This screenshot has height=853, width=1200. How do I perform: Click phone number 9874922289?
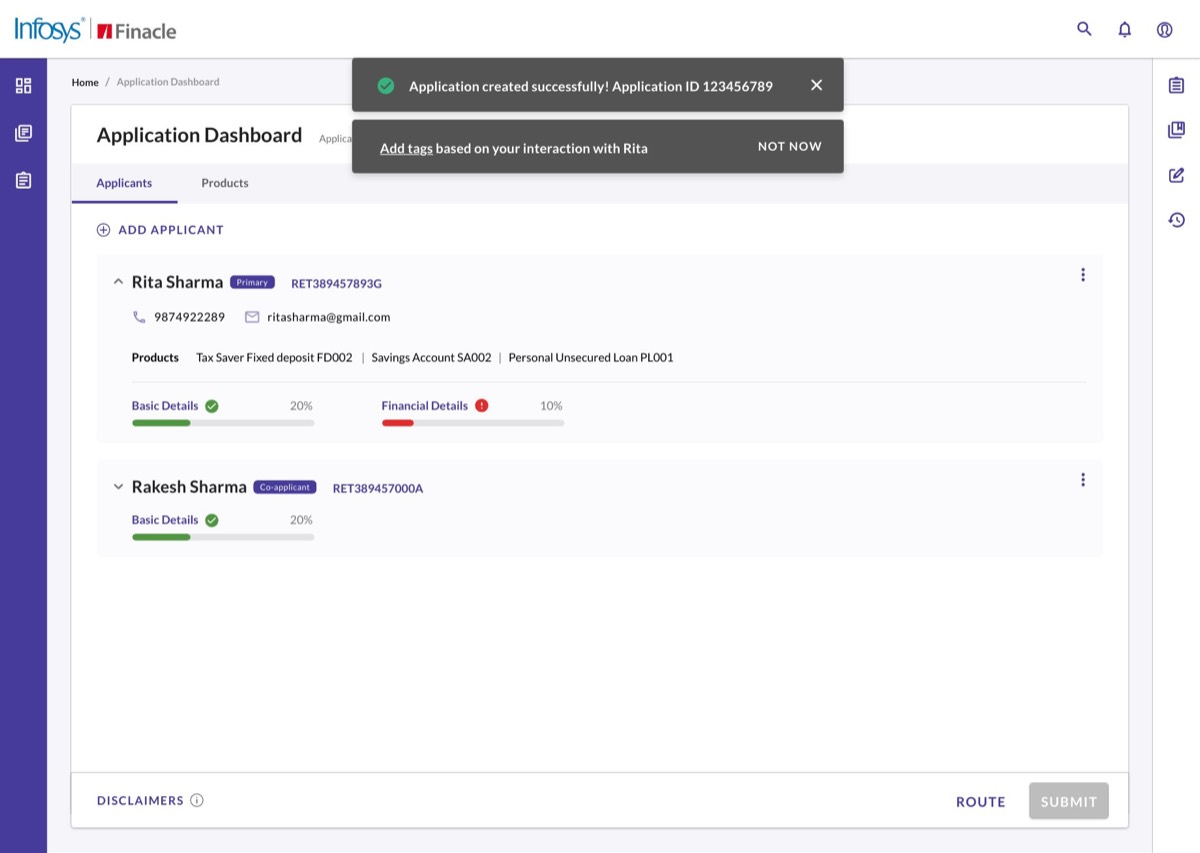click(190, 317)
